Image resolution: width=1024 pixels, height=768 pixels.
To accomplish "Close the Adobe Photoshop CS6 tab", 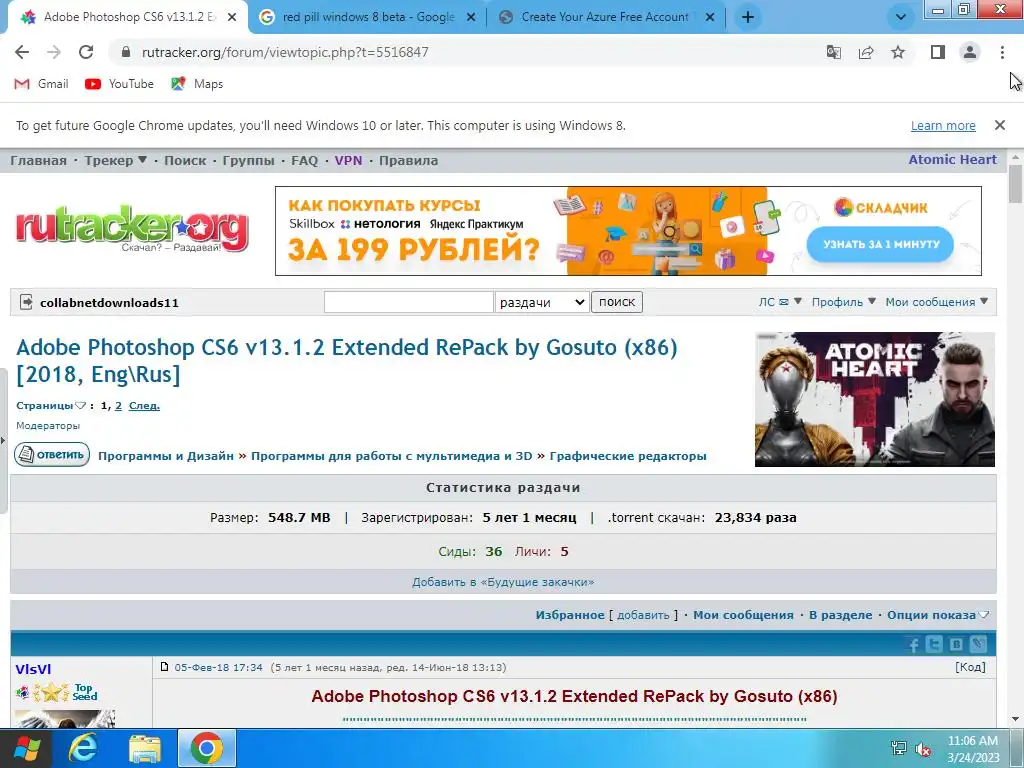I will pos(232,18).
